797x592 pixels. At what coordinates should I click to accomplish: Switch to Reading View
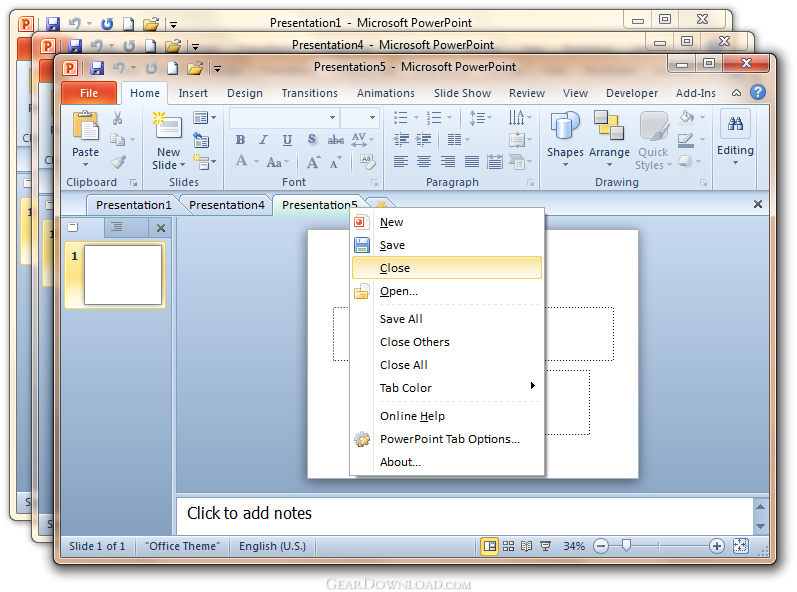pyautogui.click(x=527, y=546)
